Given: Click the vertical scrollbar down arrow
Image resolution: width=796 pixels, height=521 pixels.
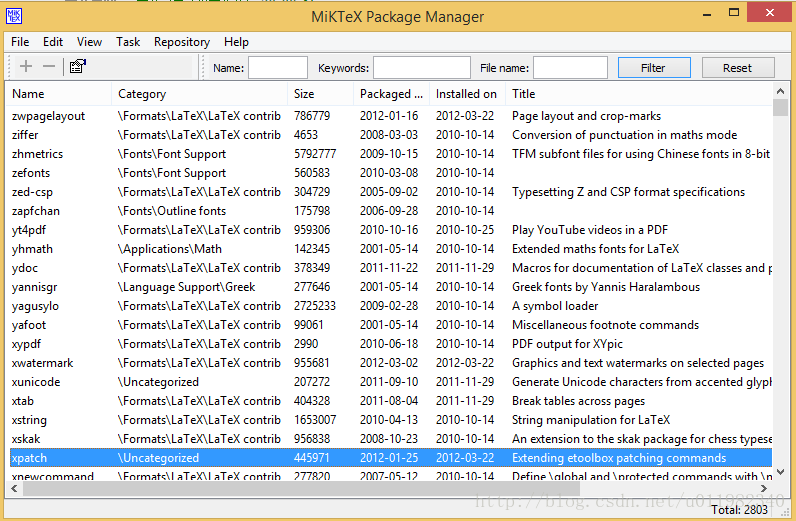Looking at the screenshot, I should [780, 472].
